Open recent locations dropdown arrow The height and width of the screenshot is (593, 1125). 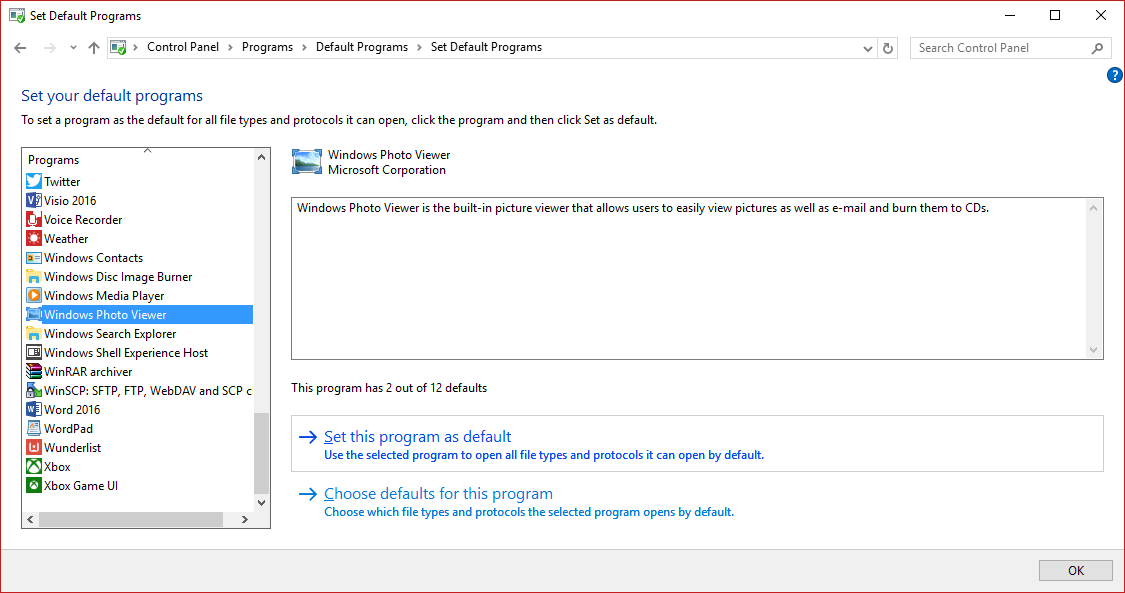coord(73,48)
